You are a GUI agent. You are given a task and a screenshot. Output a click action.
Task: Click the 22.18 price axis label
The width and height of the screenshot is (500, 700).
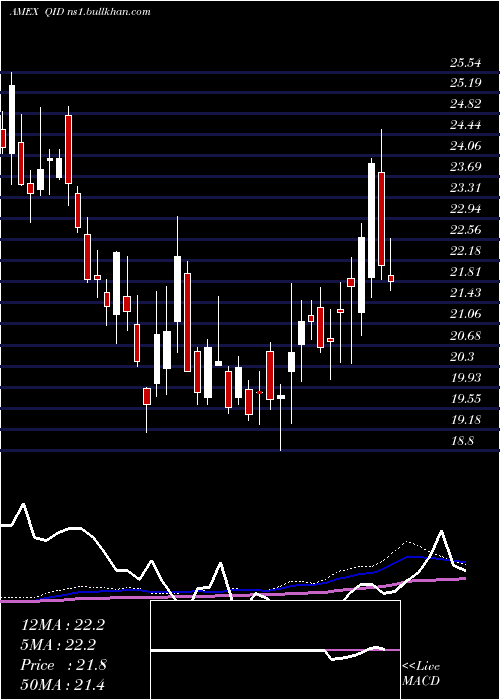(466, 250)
